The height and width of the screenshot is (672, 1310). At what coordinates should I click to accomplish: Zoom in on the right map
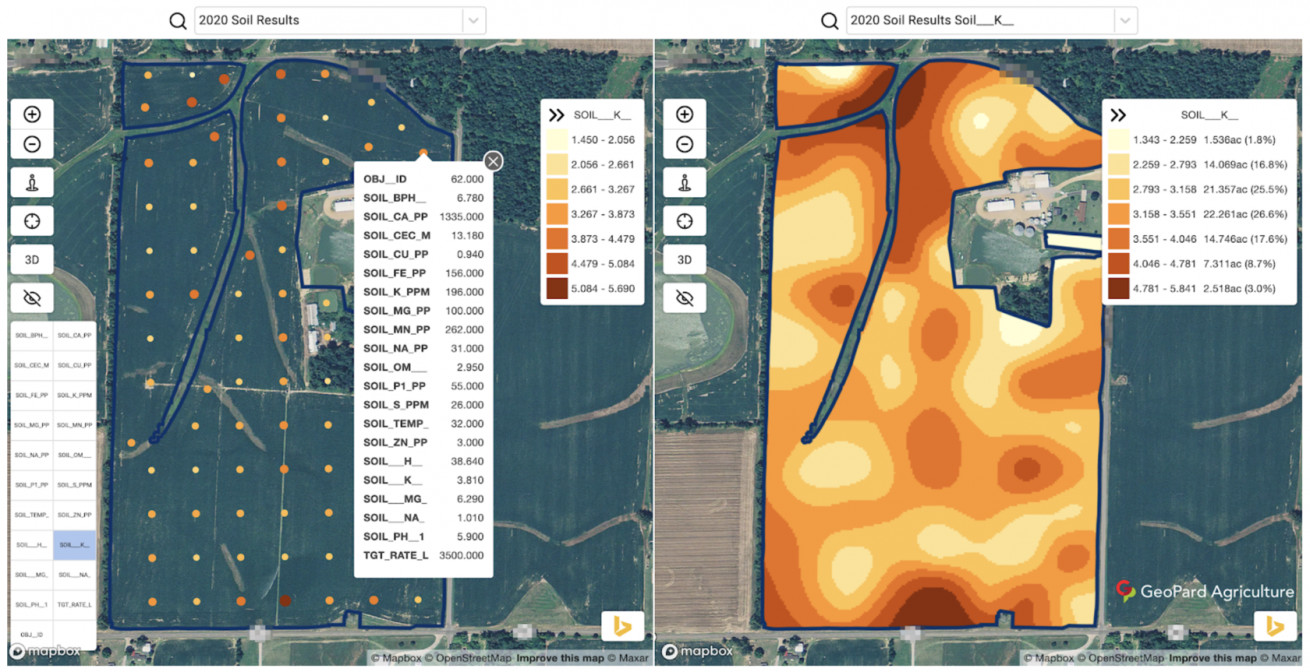[684, 114]
